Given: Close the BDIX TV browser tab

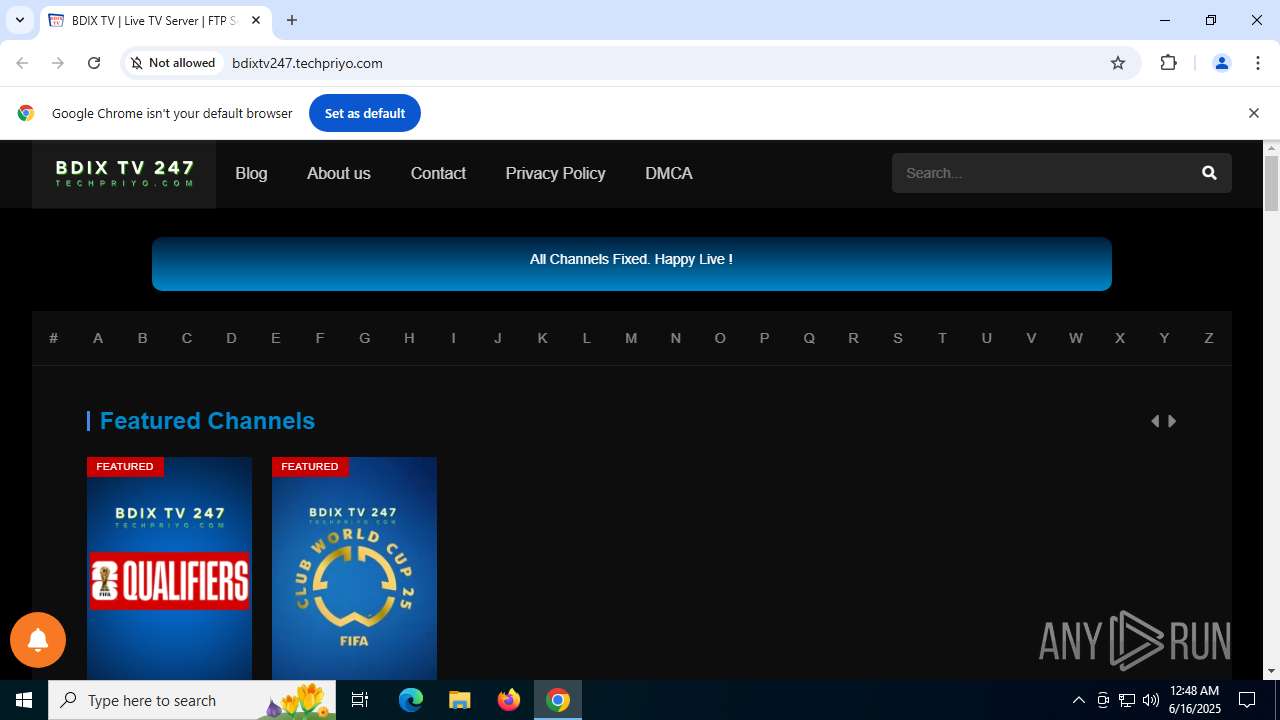Looking at the screenshot, I should point(256,20).
